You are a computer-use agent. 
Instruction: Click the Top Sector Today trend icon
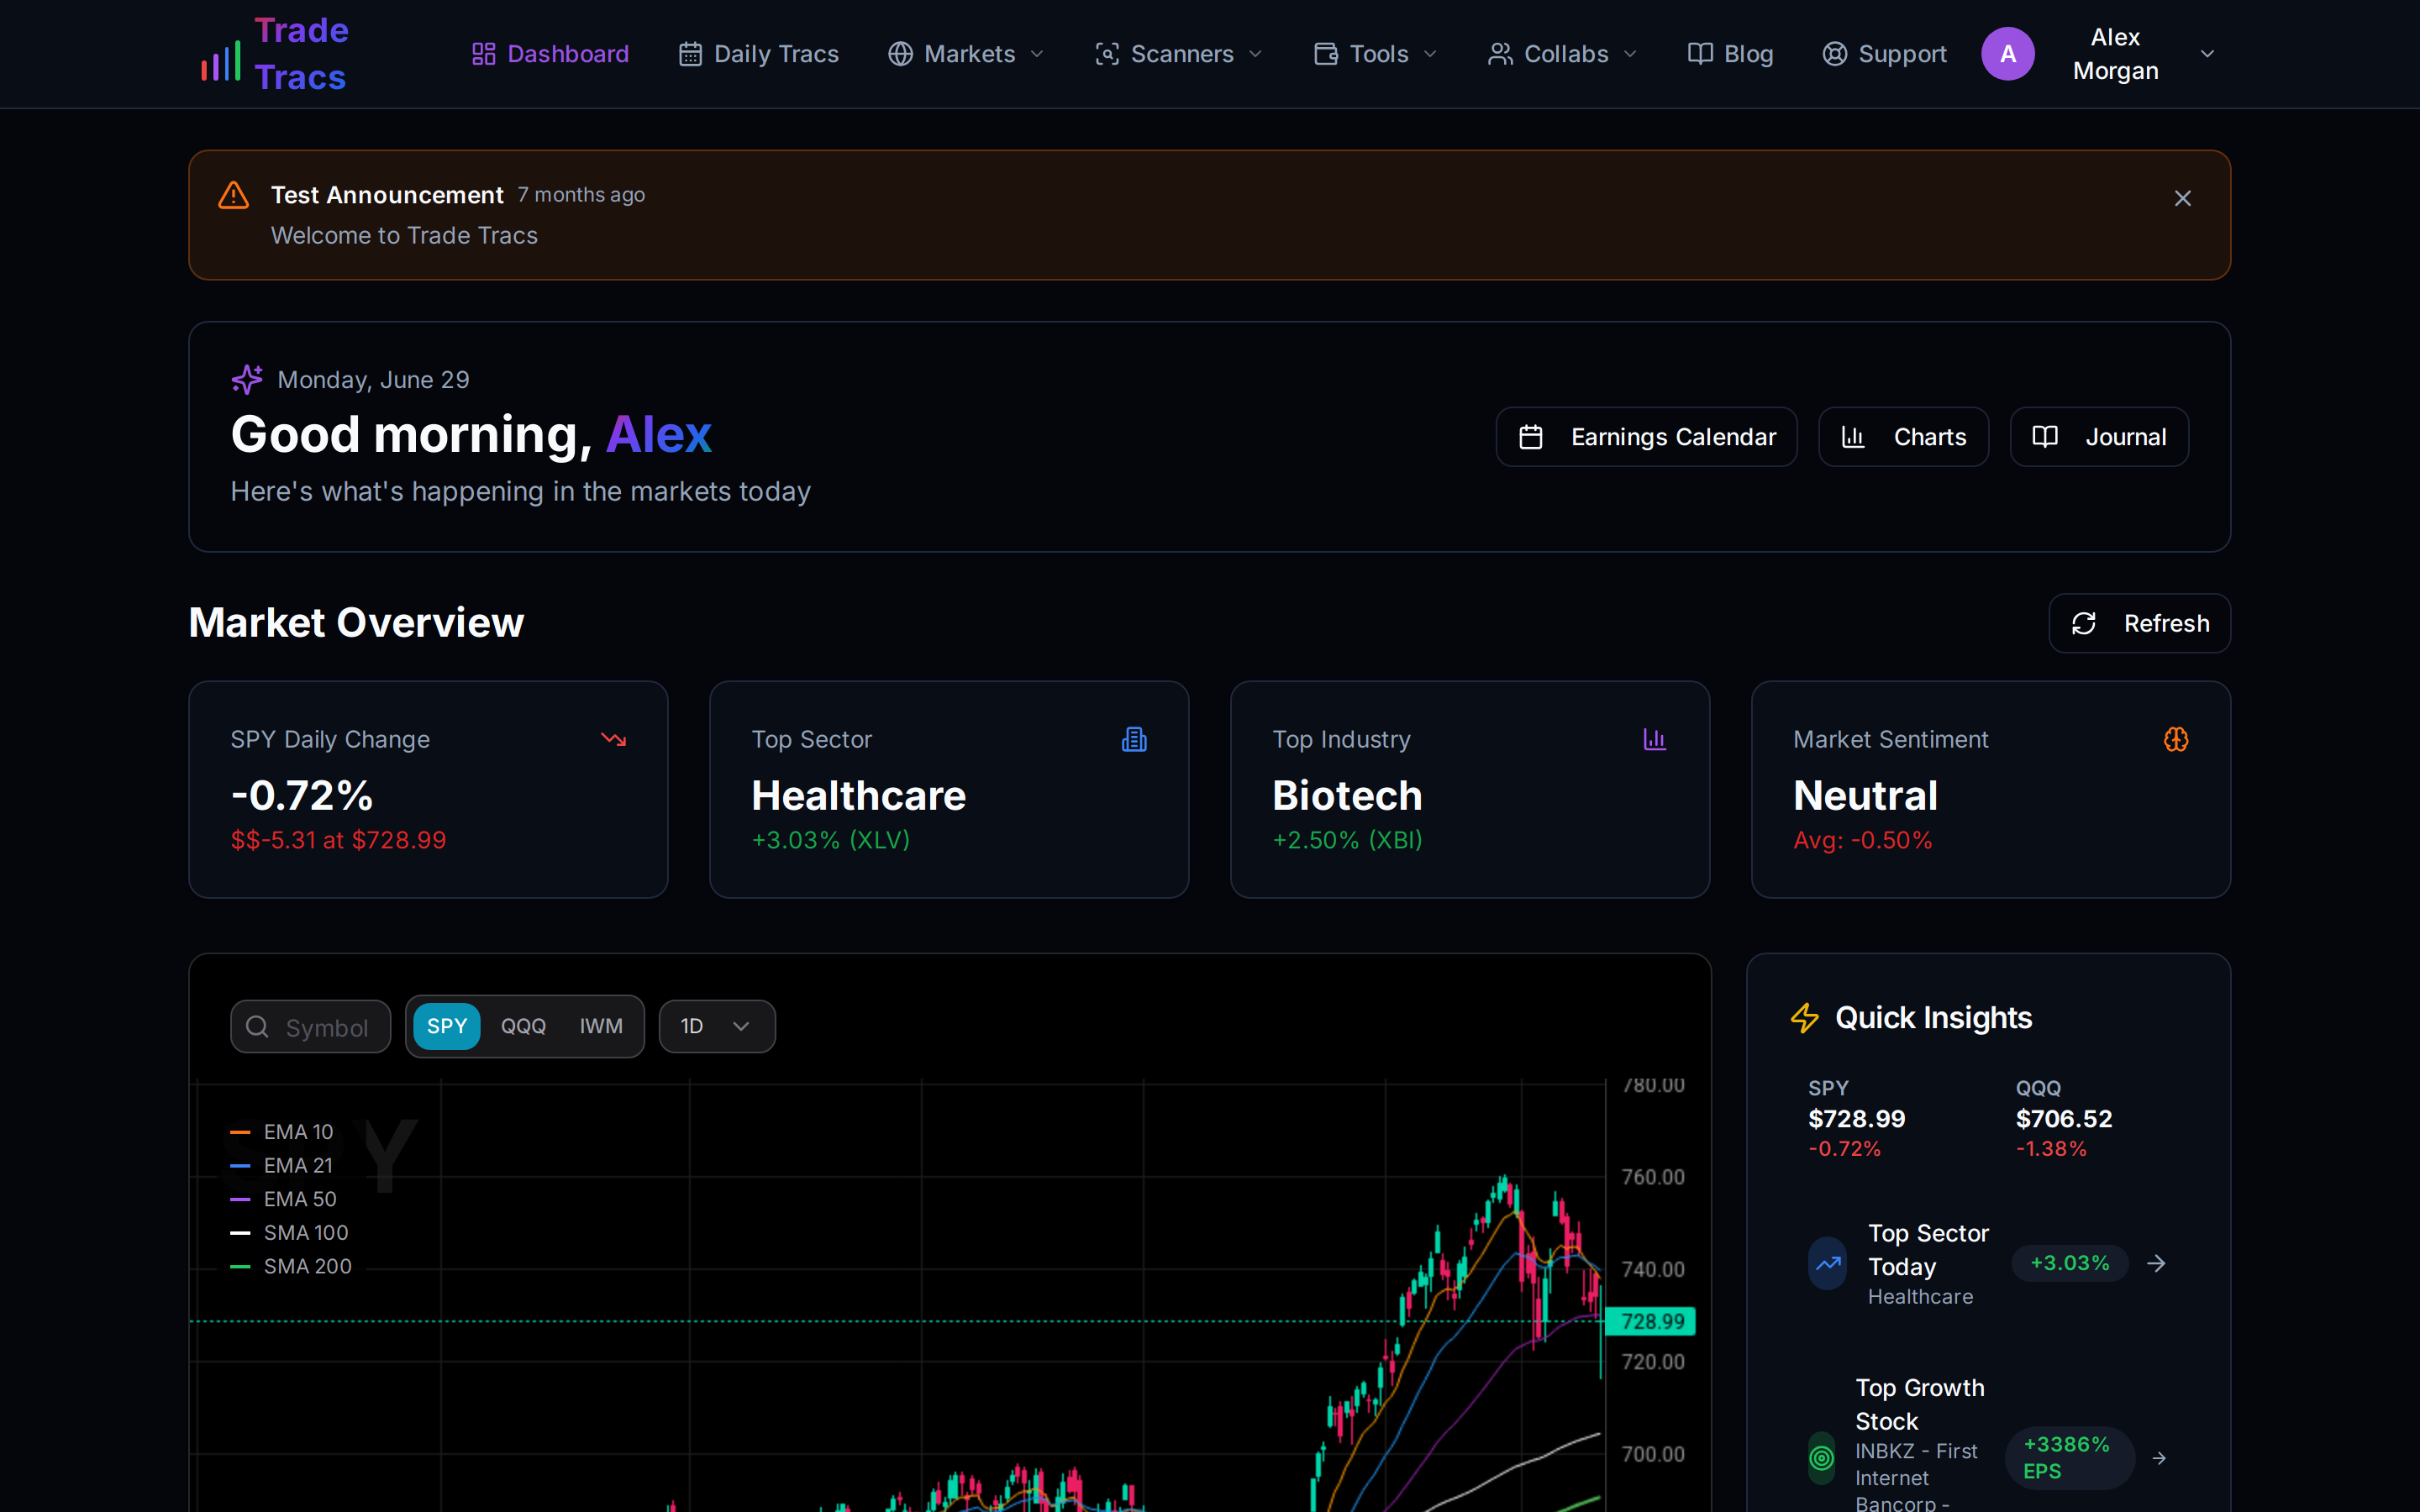(1828, 1264)
